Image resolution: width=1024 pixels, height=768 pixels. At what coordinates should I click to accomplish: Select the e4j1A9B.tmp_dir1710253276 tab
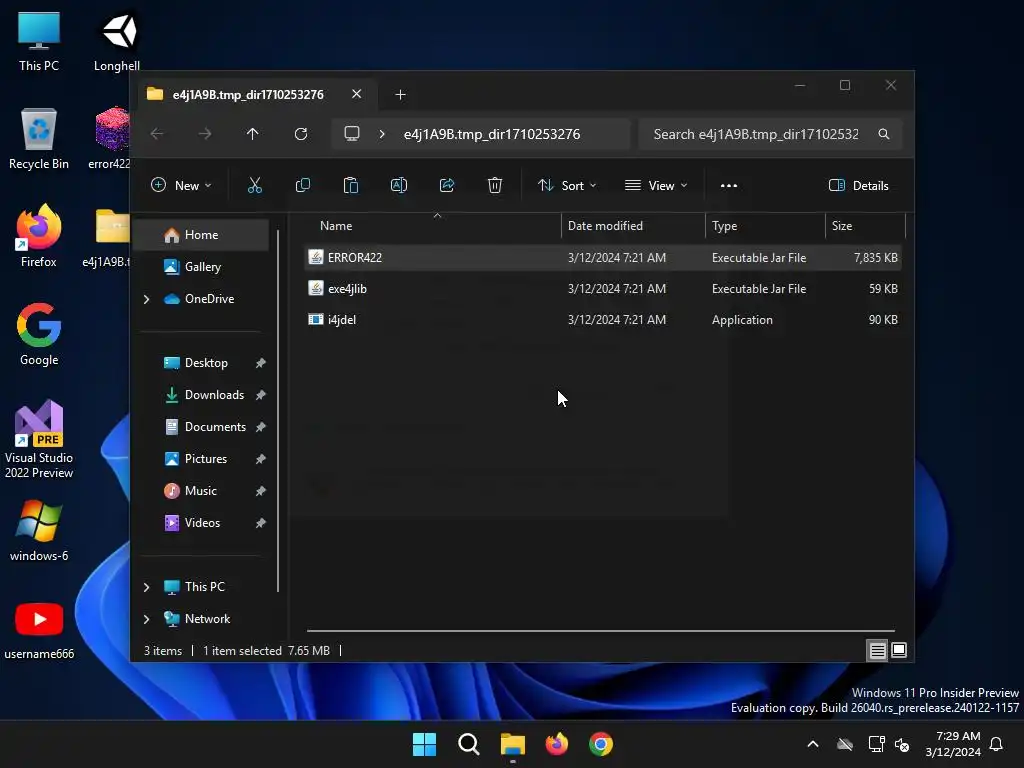(x=248, y=95)
